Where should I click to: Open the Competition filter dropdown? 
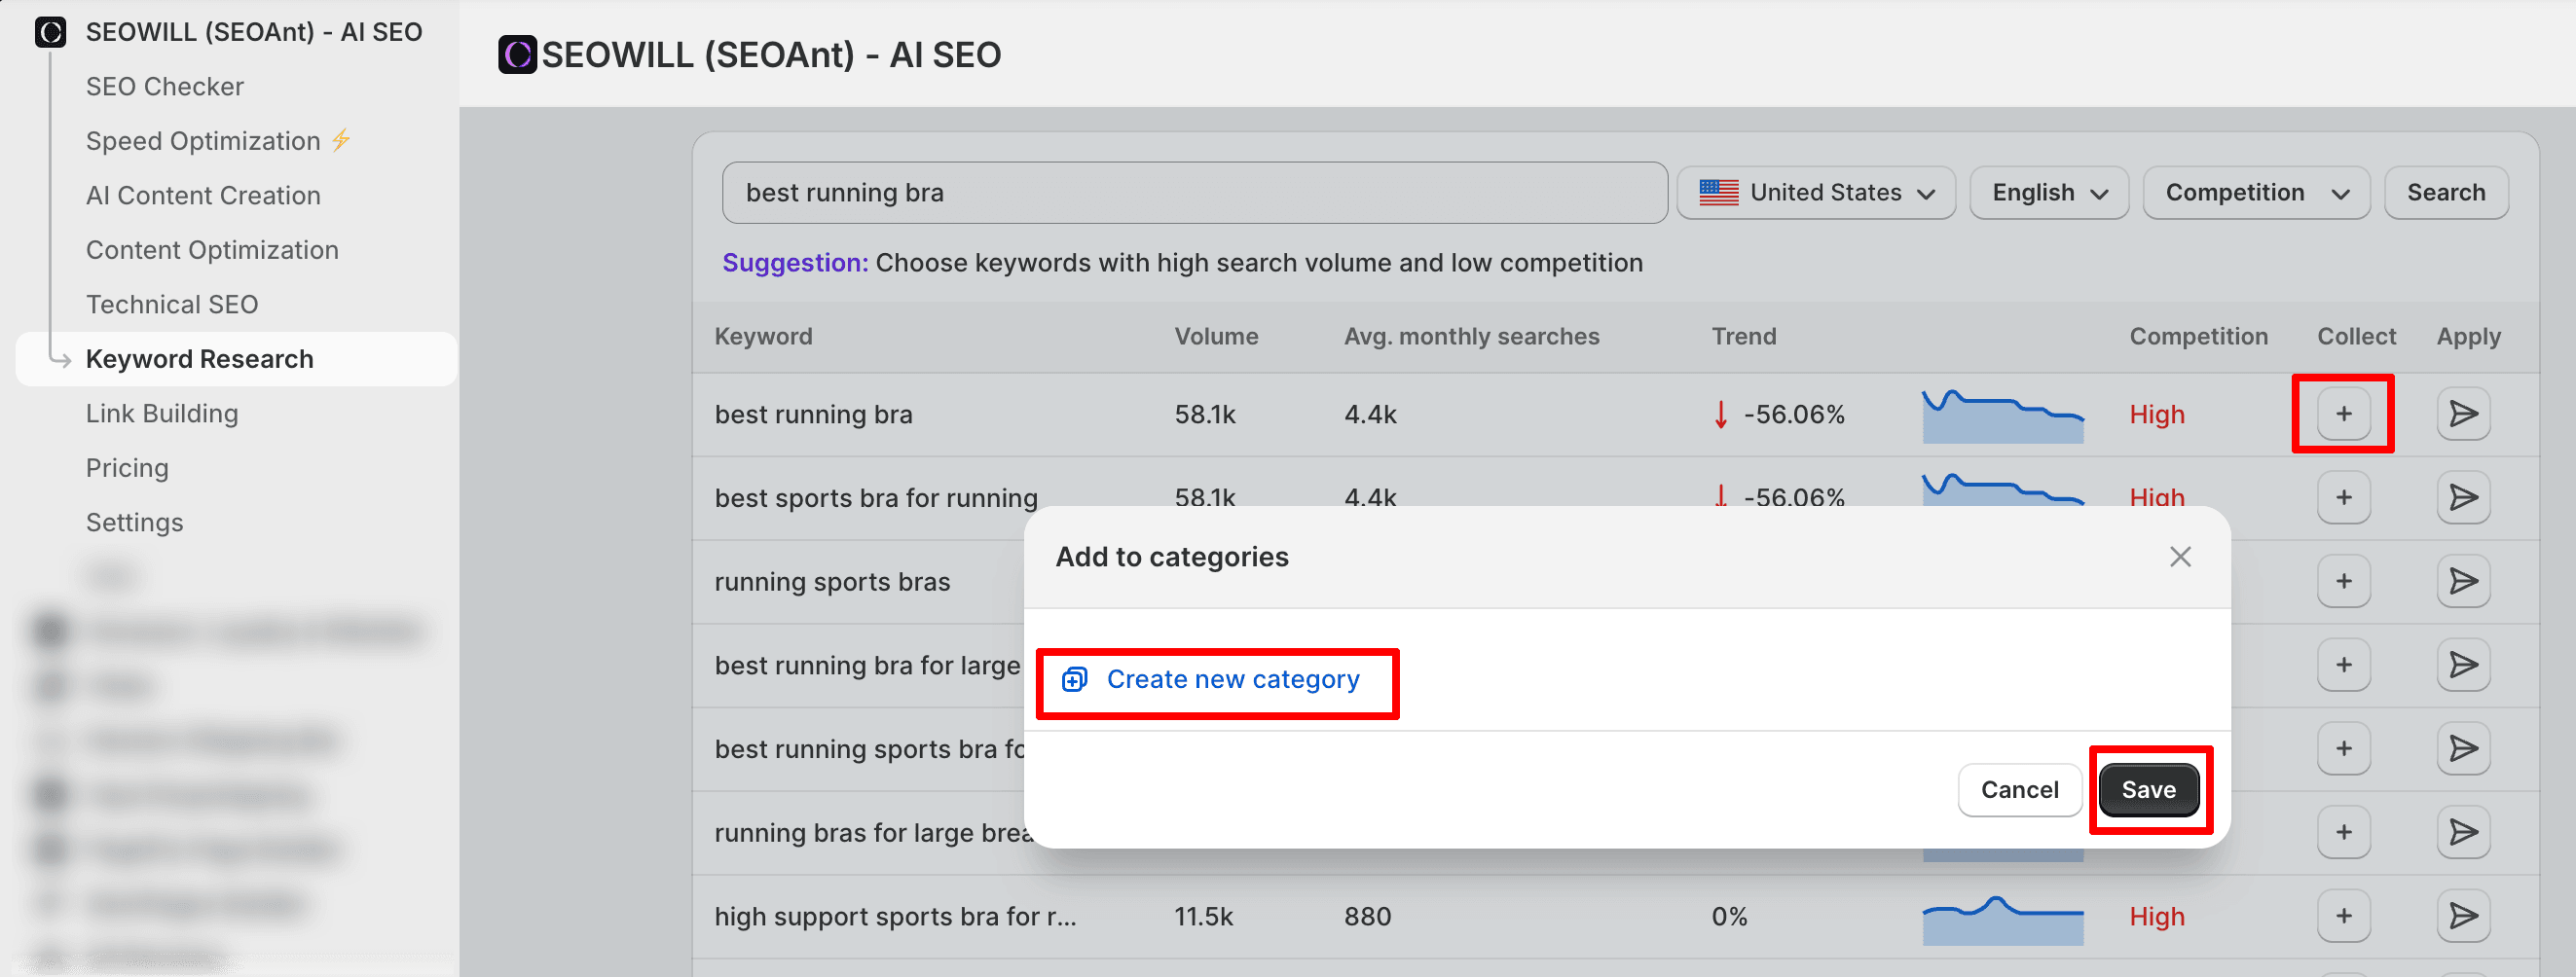[2255, 193]
